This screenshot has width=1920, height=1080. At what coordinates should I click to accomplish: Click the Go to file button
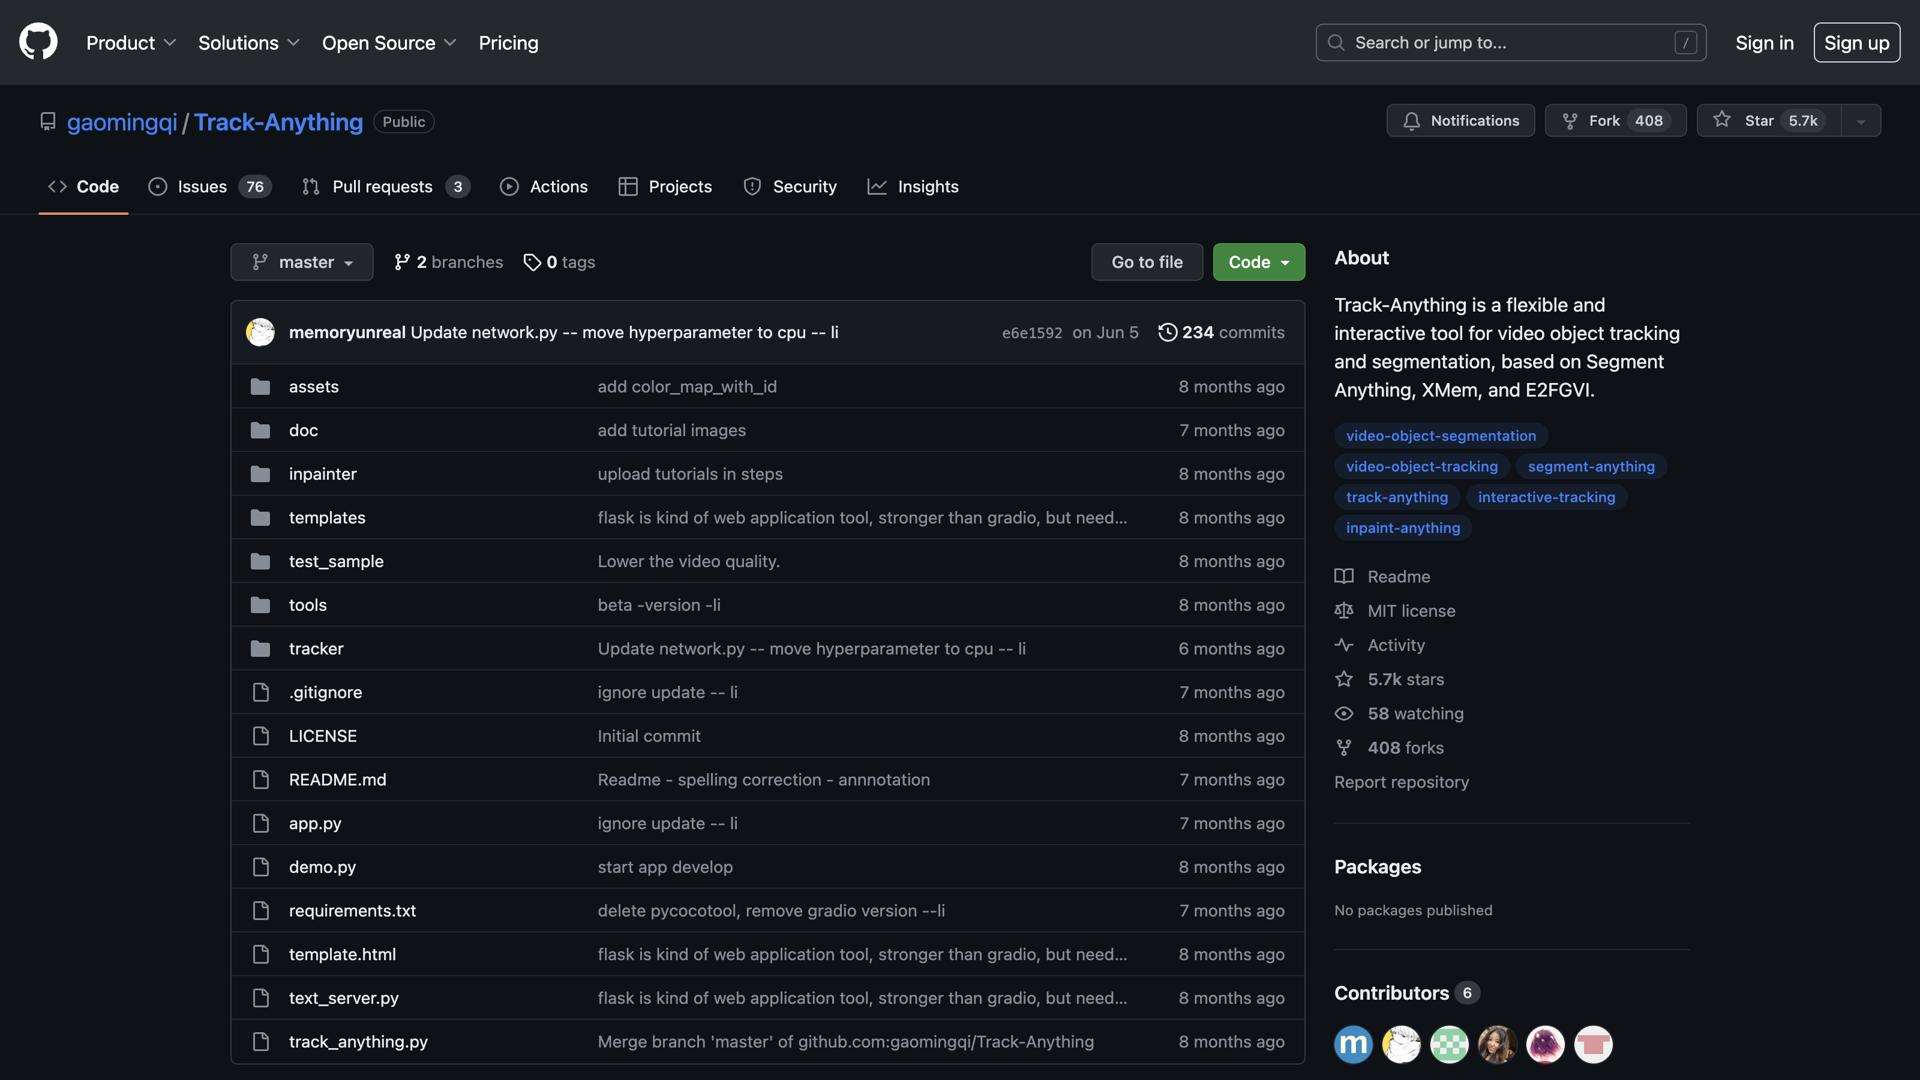1146,262
